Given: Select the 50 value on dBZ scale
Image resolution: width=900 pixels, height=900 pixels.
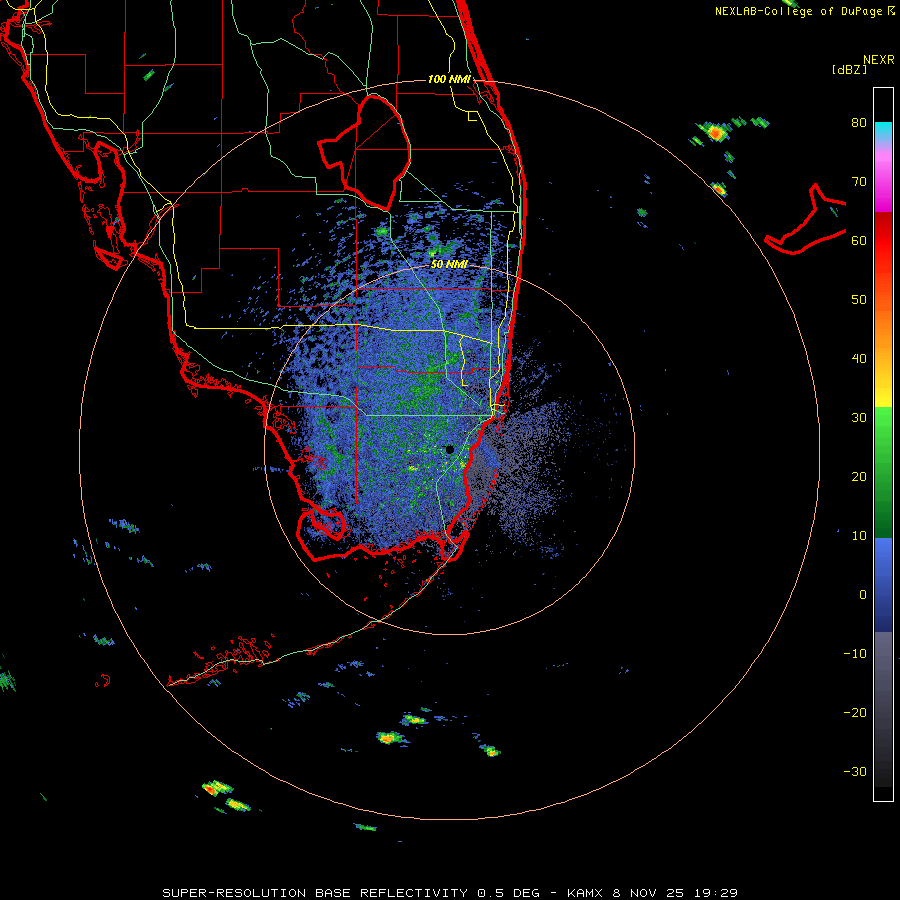Looking at the screenshot, I should click(x=859, y=300).
